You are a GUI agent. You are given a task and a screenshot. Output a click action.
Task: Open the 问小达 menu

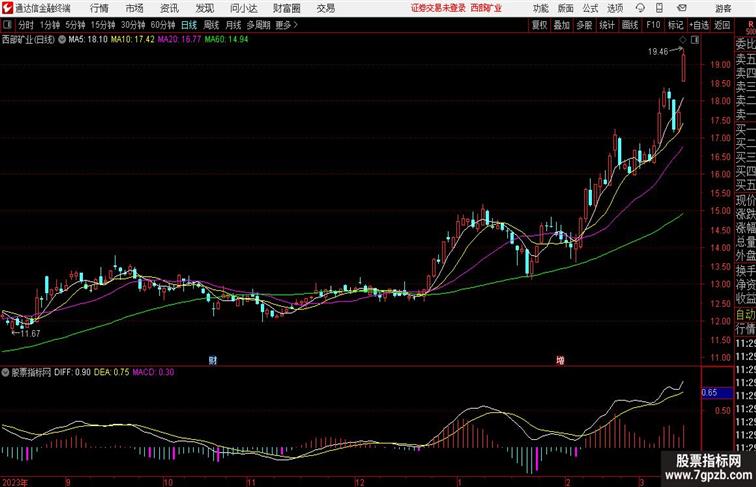pos(243,8)
